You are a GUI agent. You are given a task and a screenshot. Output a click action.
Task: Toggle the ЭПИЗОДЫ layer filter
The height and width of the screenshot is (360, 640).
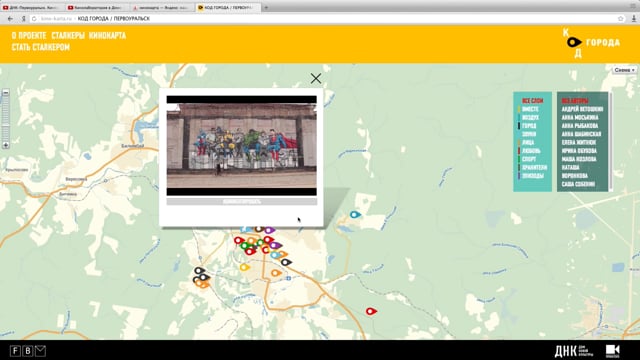(x=533, y=176)
